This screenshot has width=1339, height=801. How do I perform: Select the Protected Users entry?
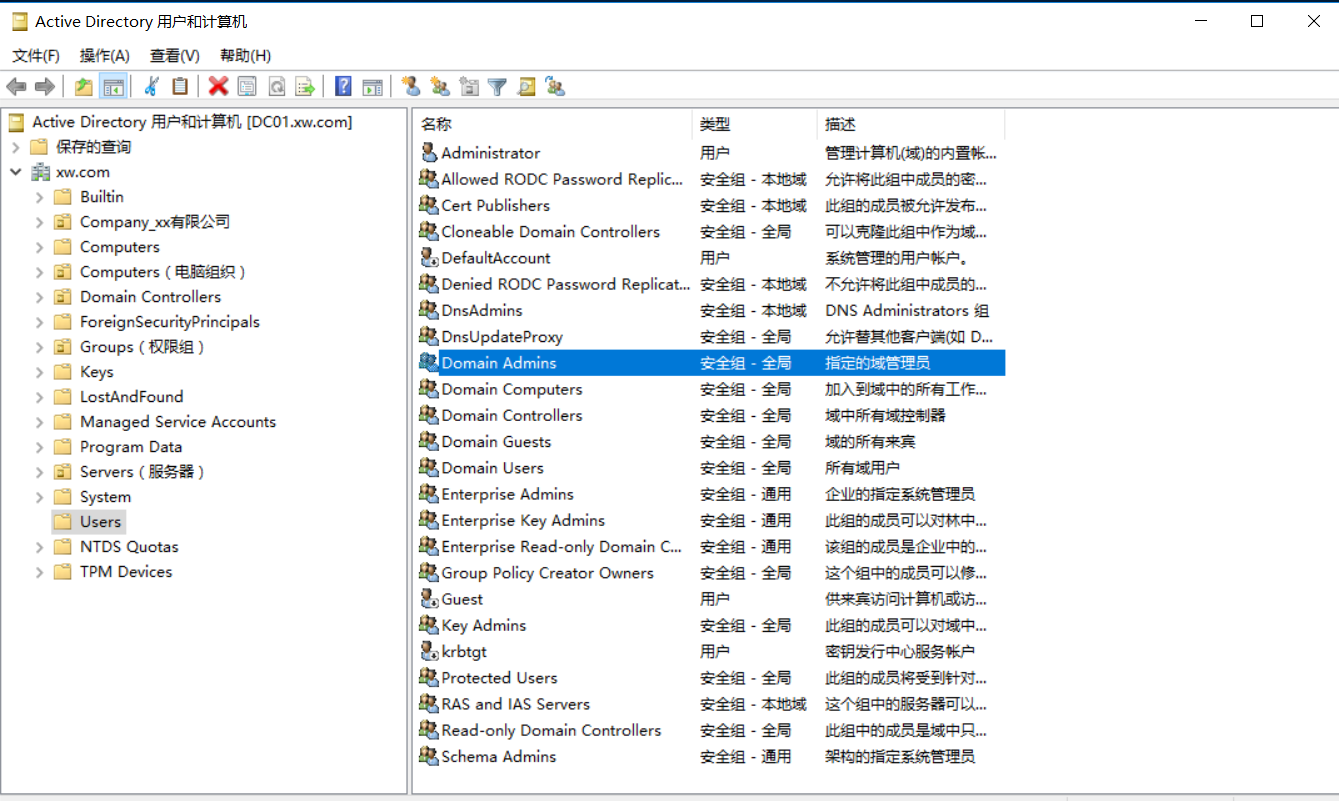(500, 678)
